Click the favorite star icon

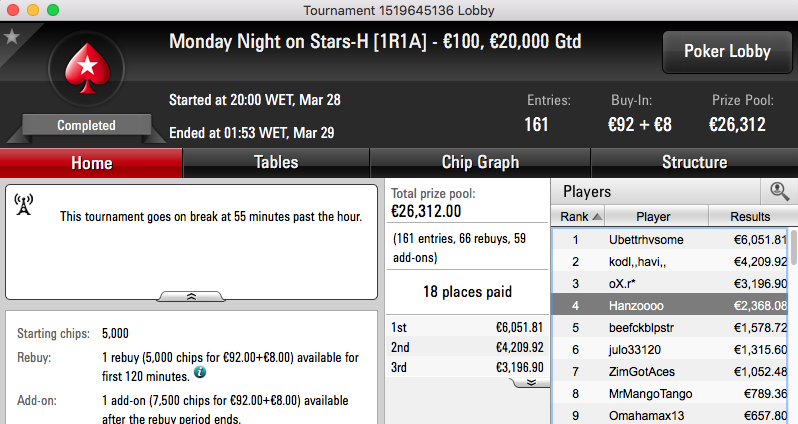(11, 37)
